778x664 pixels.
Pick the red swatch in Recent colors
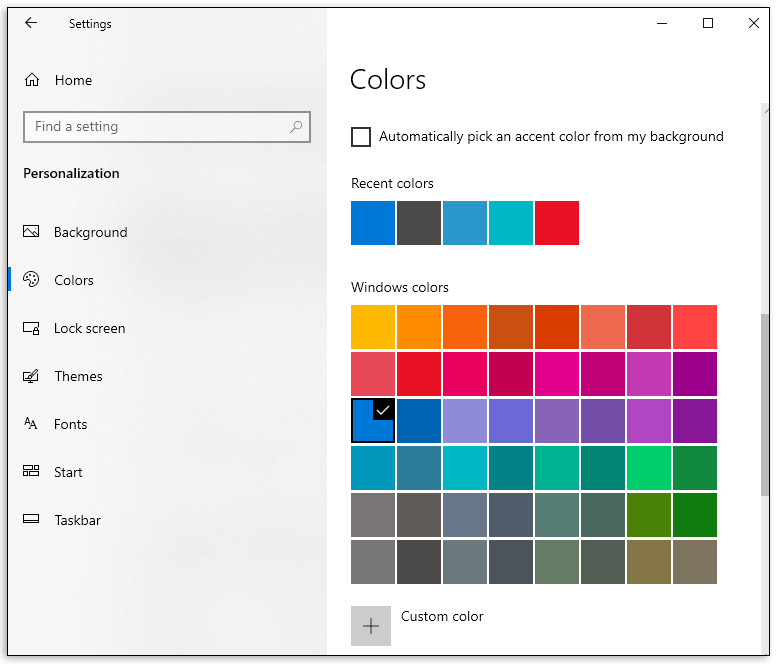coord(557,223)
